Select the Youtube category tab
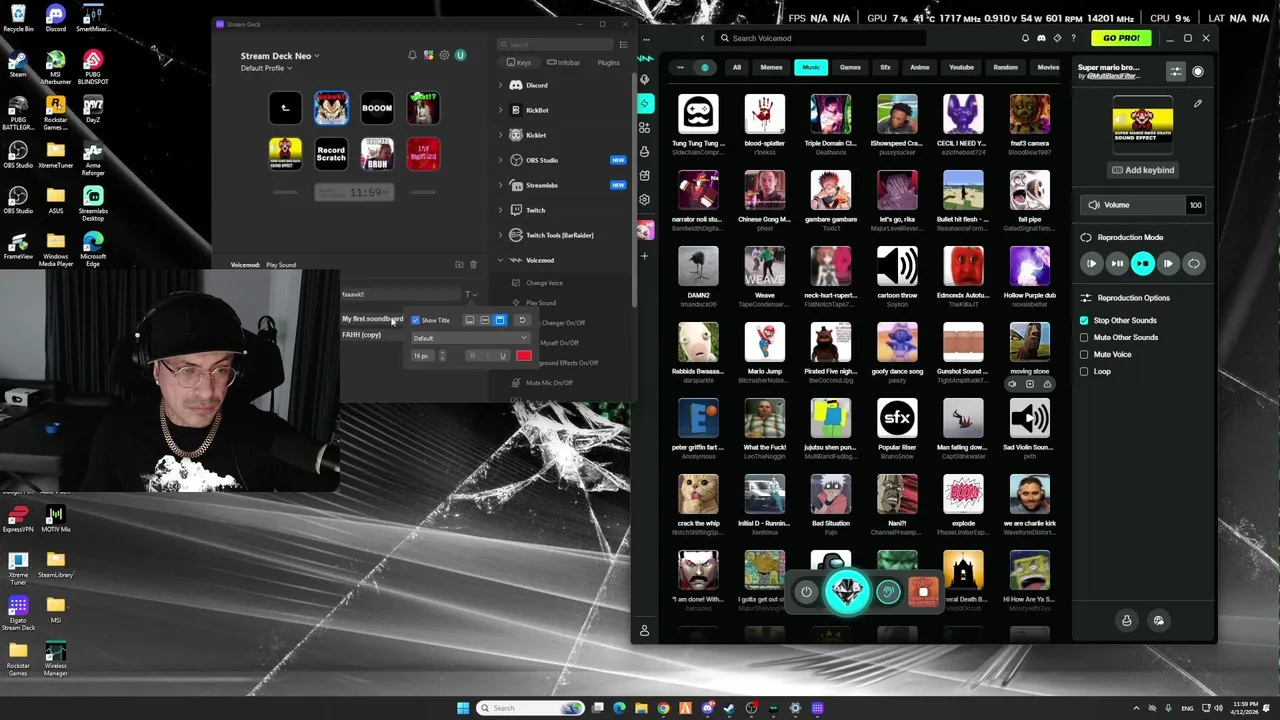 [961, 67]
